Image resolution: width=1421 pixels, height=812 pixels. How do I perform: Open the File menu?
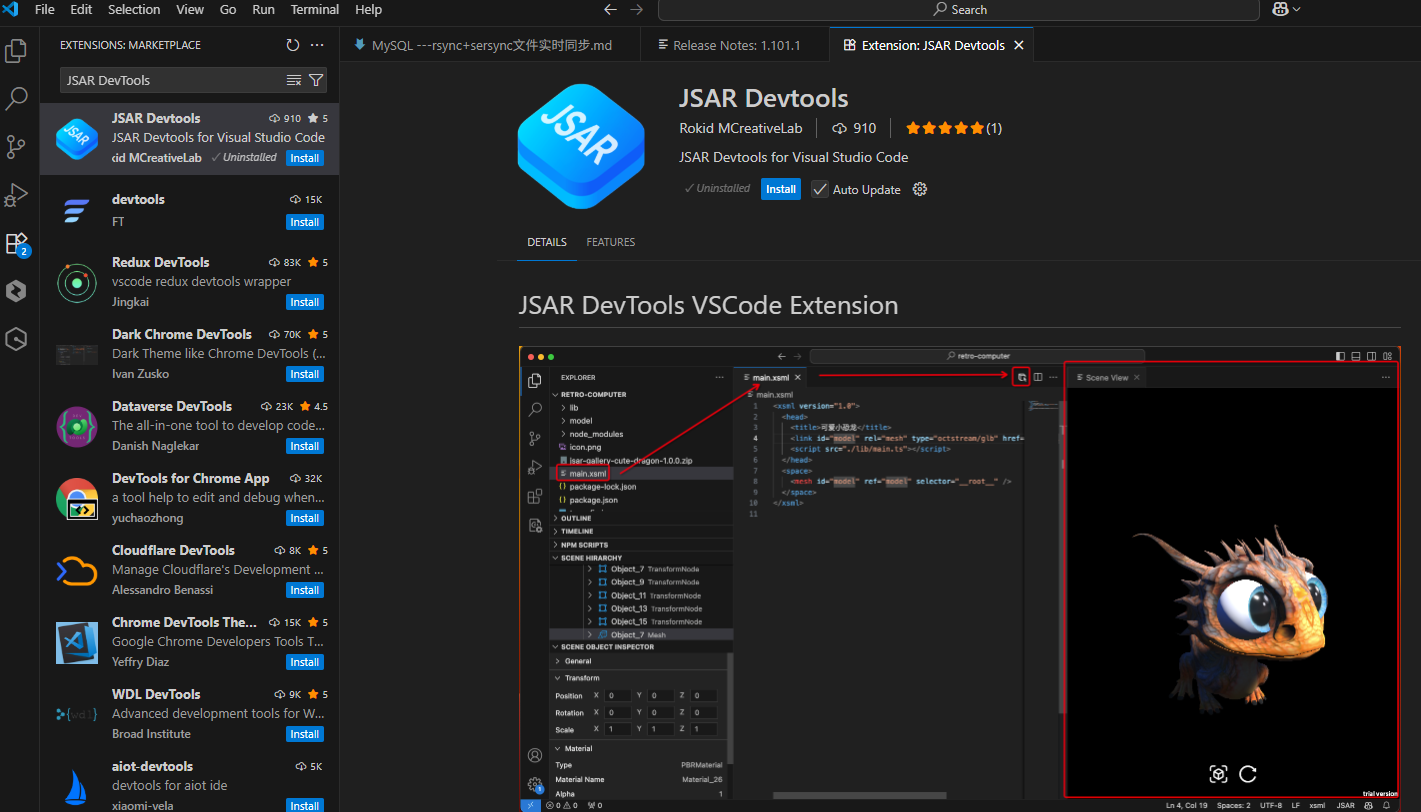click(45, 10)
